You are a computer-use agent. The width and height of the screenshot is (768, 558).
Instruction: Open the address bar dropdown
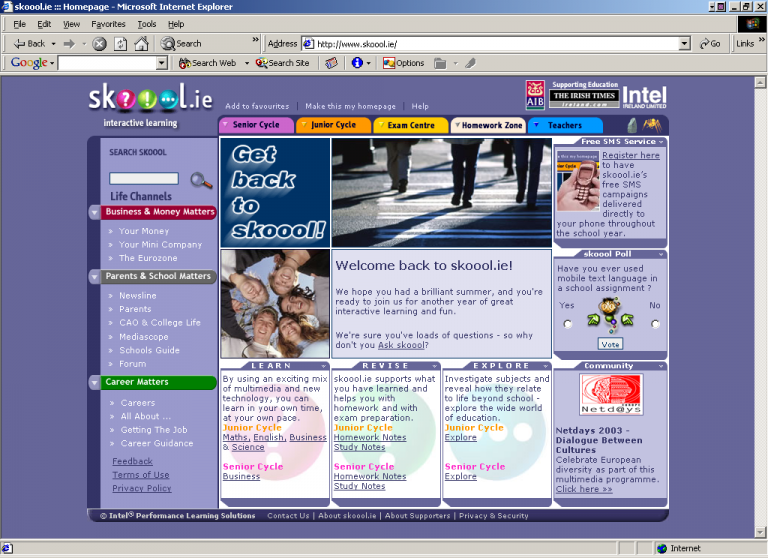[x=684, y=44]
